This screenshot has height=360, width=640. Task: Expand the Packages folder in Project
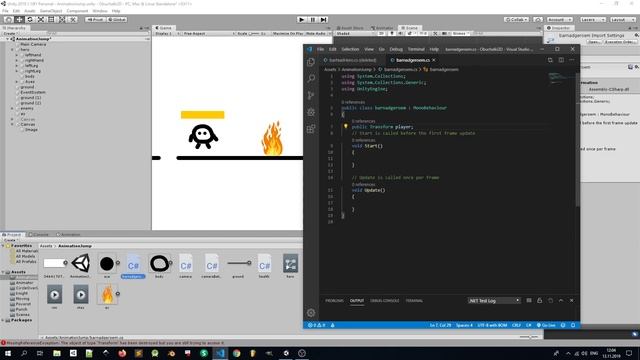click(x=3, y=320)
